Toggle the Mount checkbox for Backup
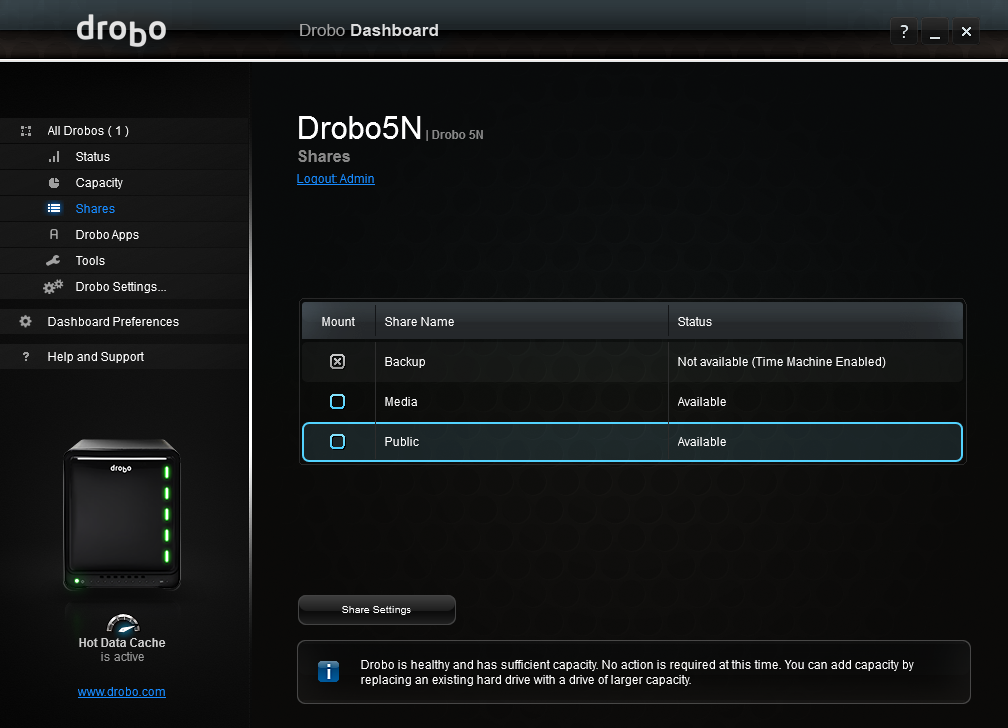Screen dimensions: 1008x728 tap(338, 361)
